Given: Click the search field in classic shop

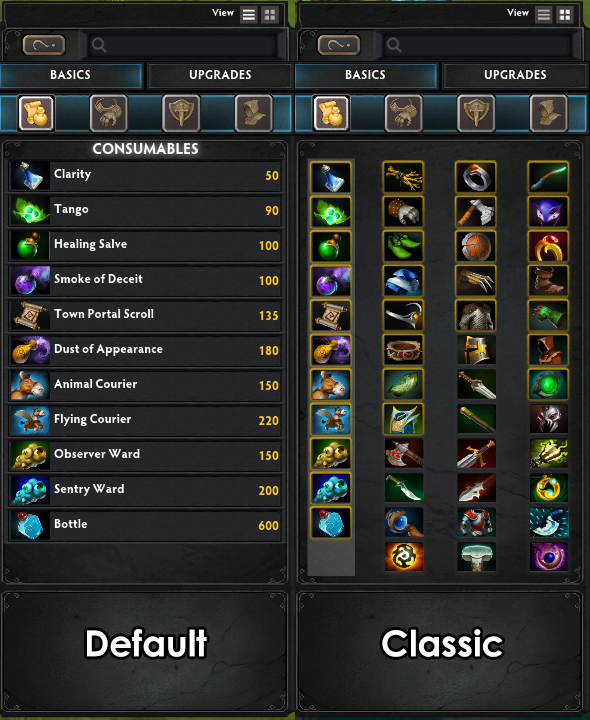Looking at the screenshot, I should click(x=478, y=45).
